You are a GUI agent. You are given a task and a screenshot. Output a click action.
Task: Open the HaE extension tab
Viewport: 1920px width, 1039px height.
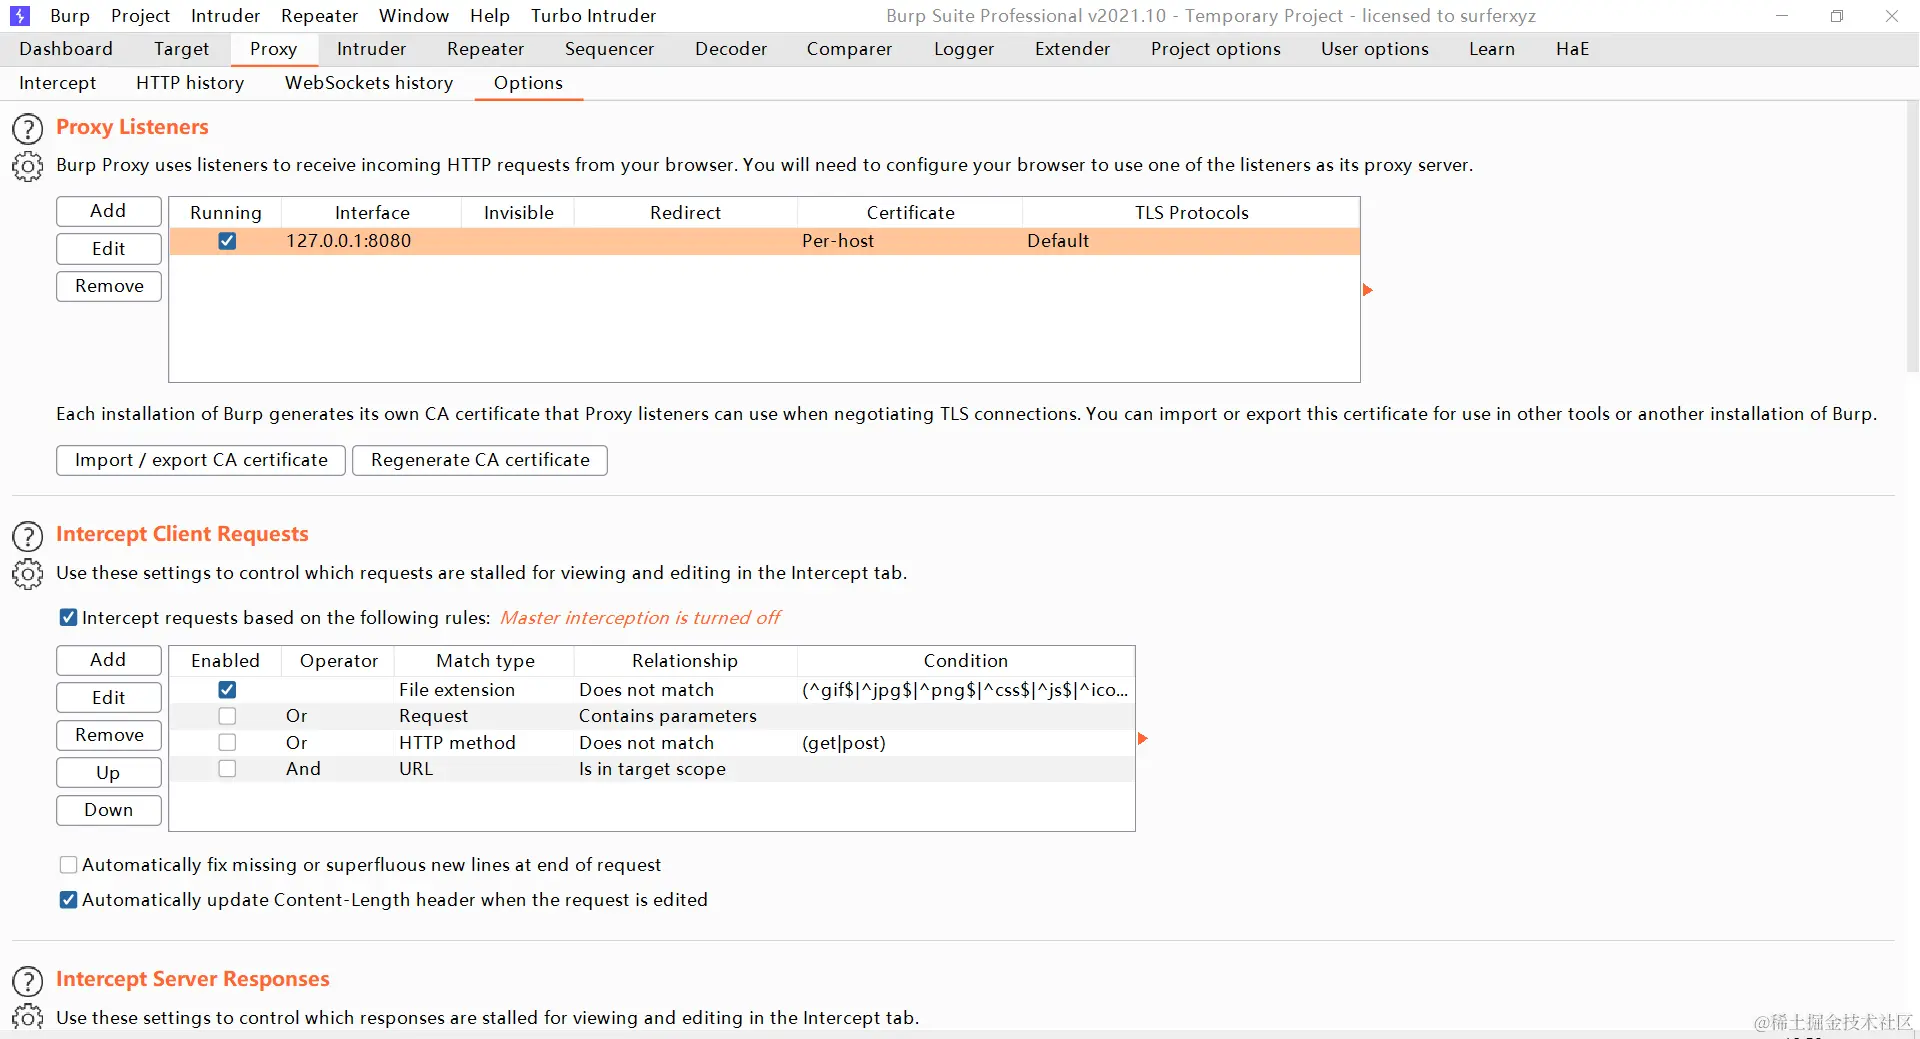tap(1572, 49)
